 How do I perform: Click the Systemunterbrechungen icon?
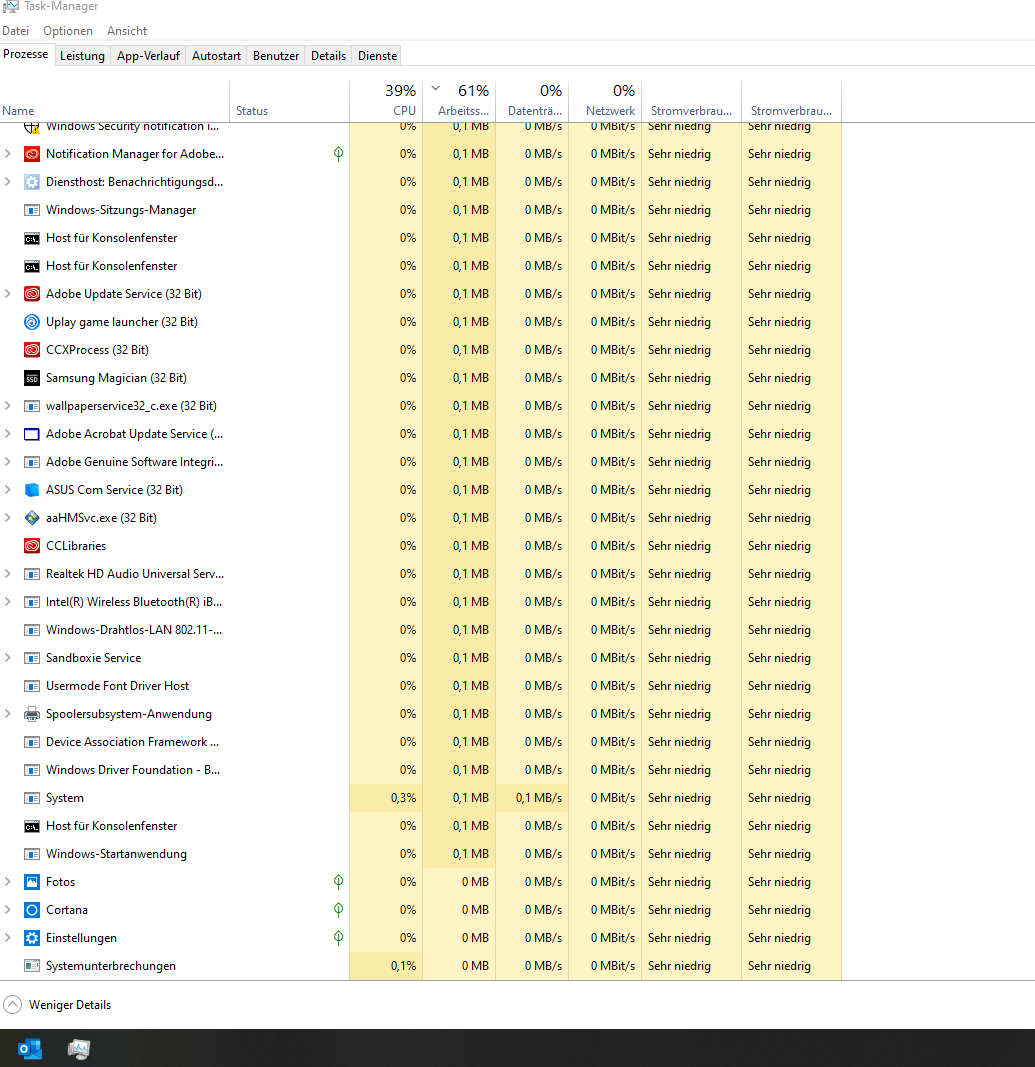(x=31, y=966)
